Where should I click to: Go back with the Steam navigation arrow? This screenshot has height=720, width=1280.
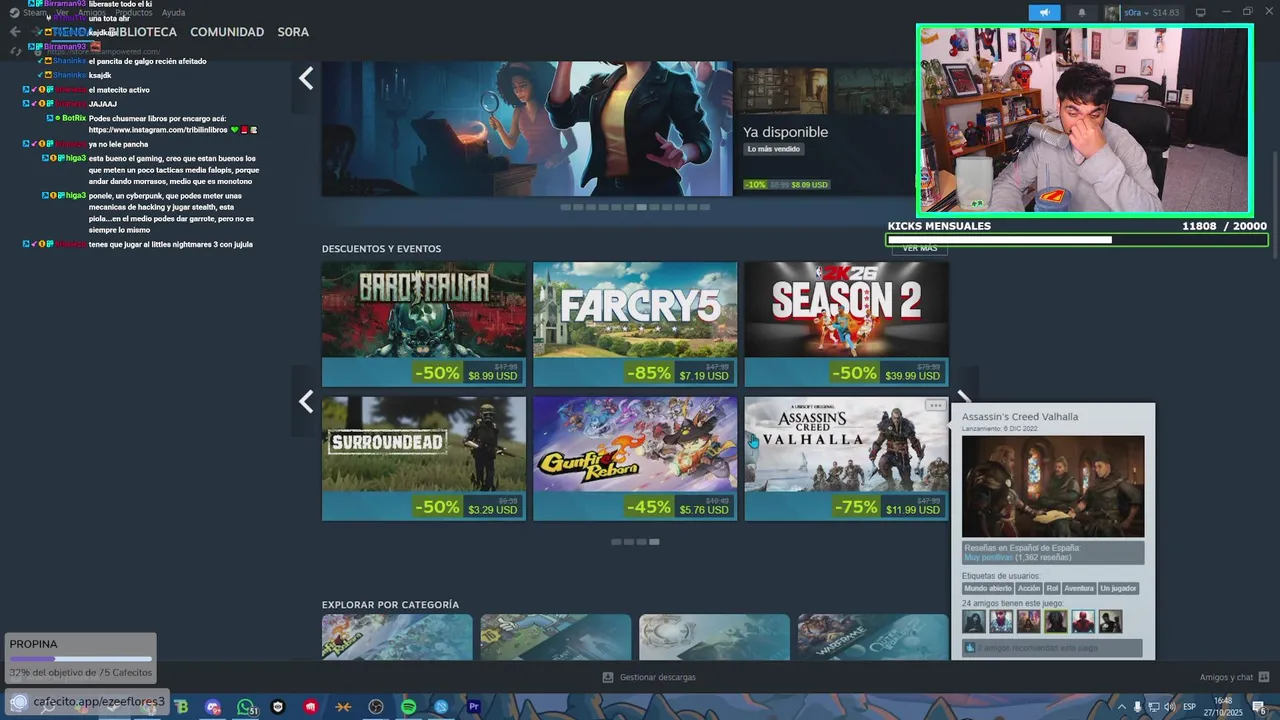14,32
